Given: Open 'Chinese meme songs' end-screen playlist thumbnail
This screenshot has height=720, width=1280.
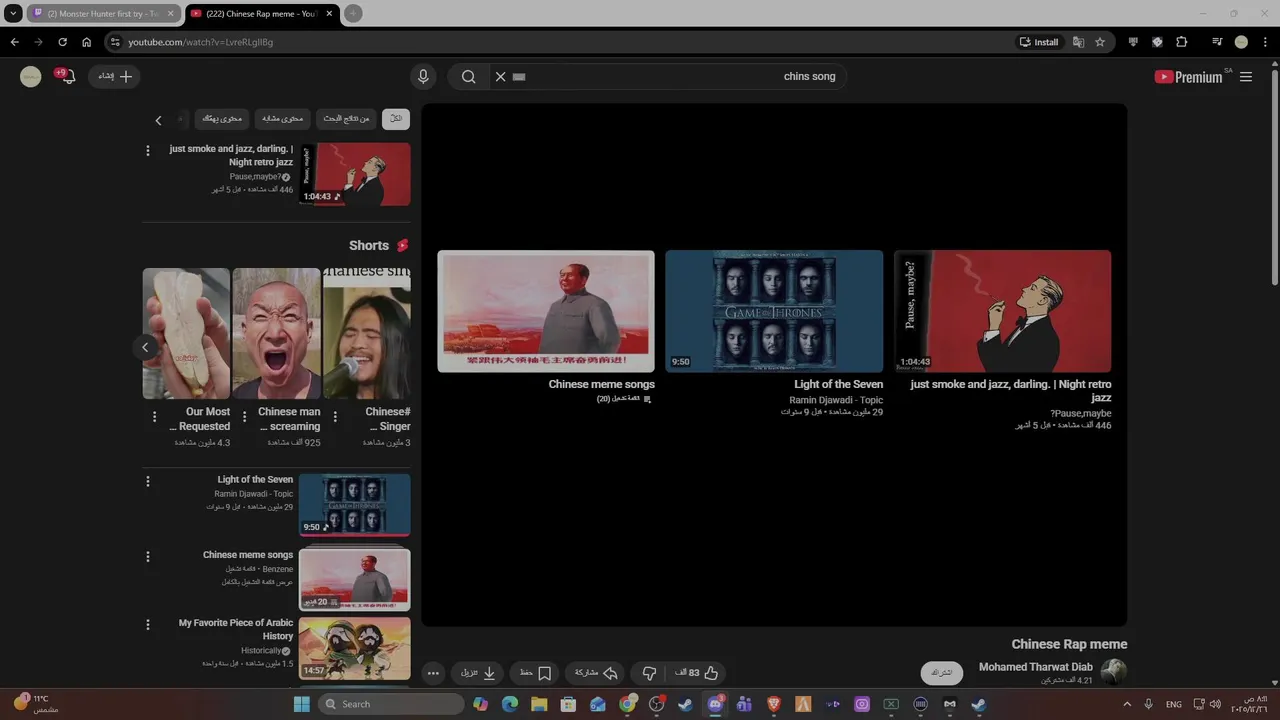Looking at the screenshot, I should click(546, 311).
